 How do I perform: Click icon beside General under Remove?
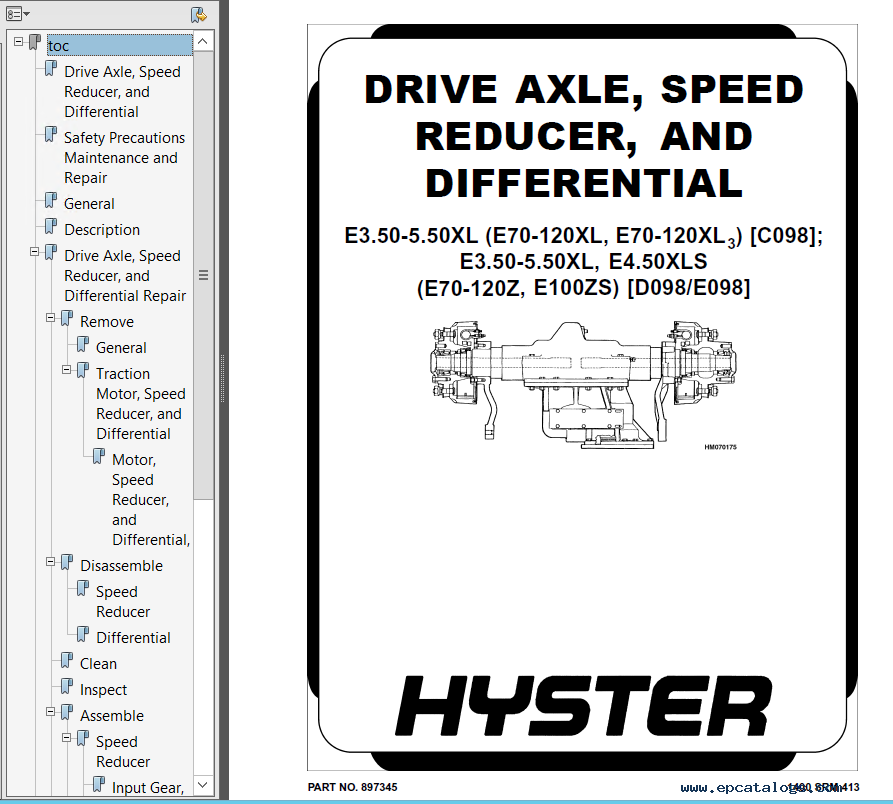[x=83, y=345]
